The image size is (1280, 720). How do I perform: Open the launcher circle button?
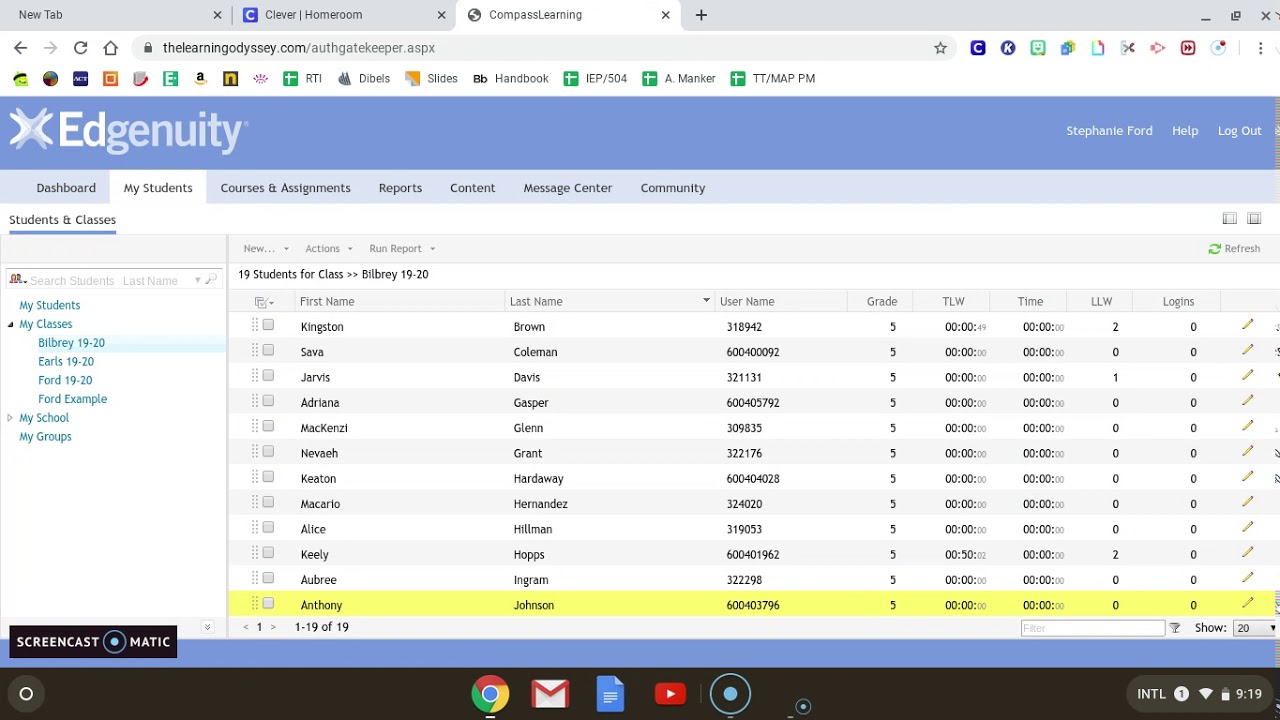26,693
